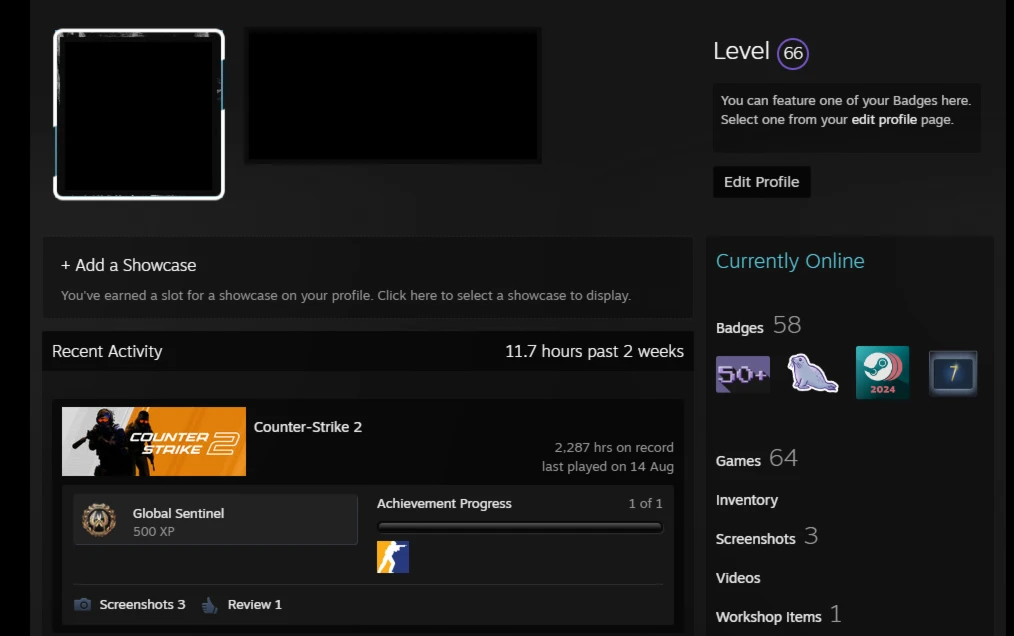Click the camera icon beside Screenshots 3
Screen dimensions: 1014x636
(x=82, y=604)
